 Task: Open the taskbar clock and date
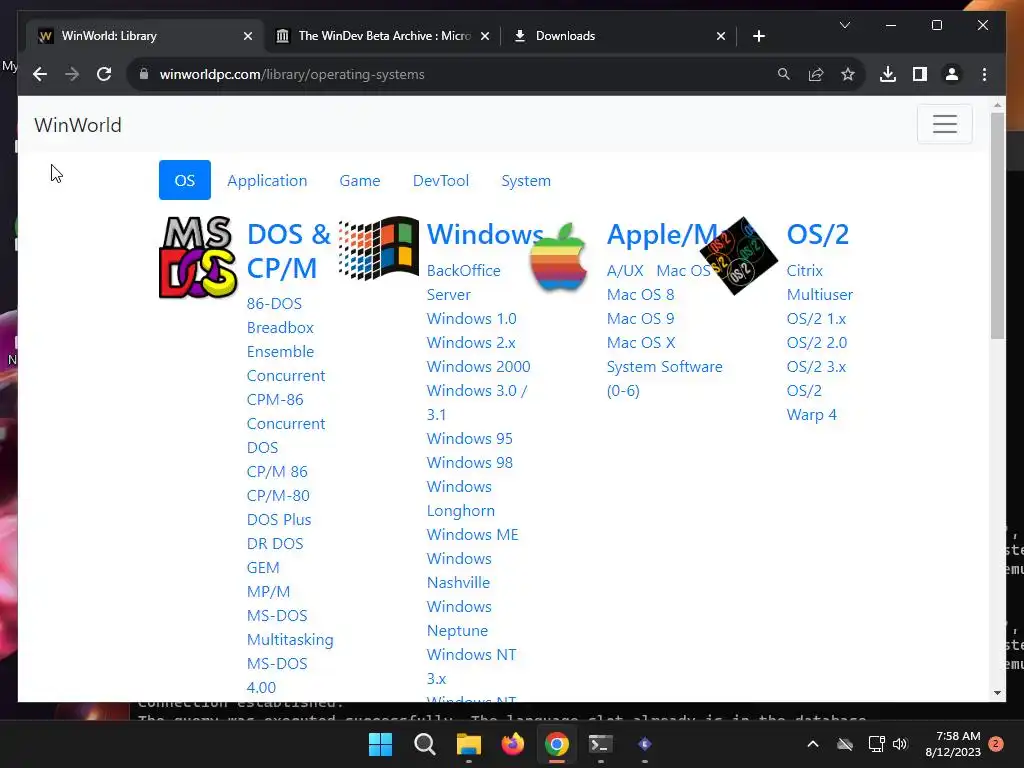[953, 744]
